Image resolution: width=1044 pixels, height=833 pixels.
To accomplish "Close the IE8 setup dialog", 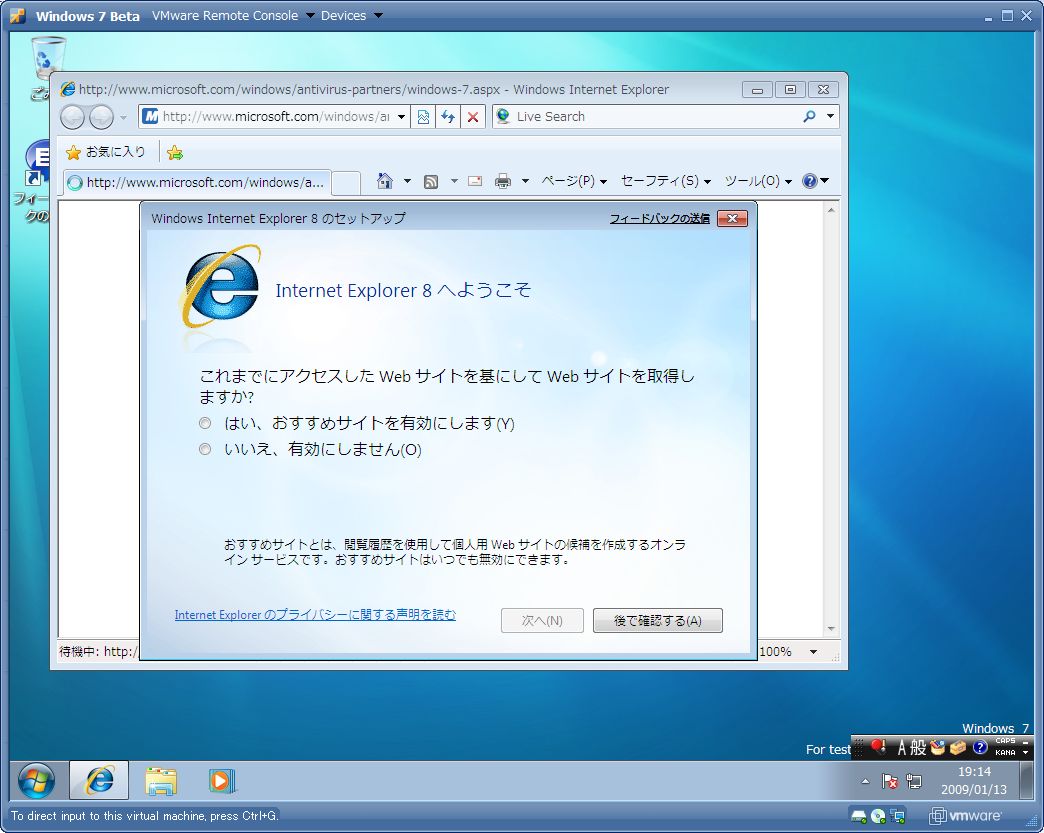I will coord(732,218).
